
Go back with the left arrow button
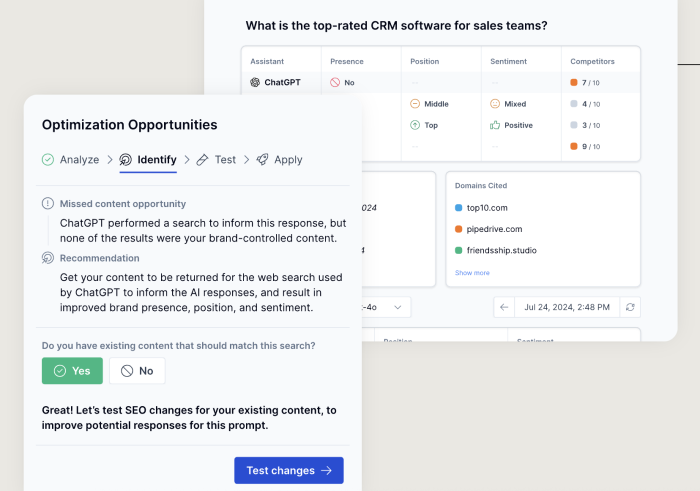tap(504, 308)
